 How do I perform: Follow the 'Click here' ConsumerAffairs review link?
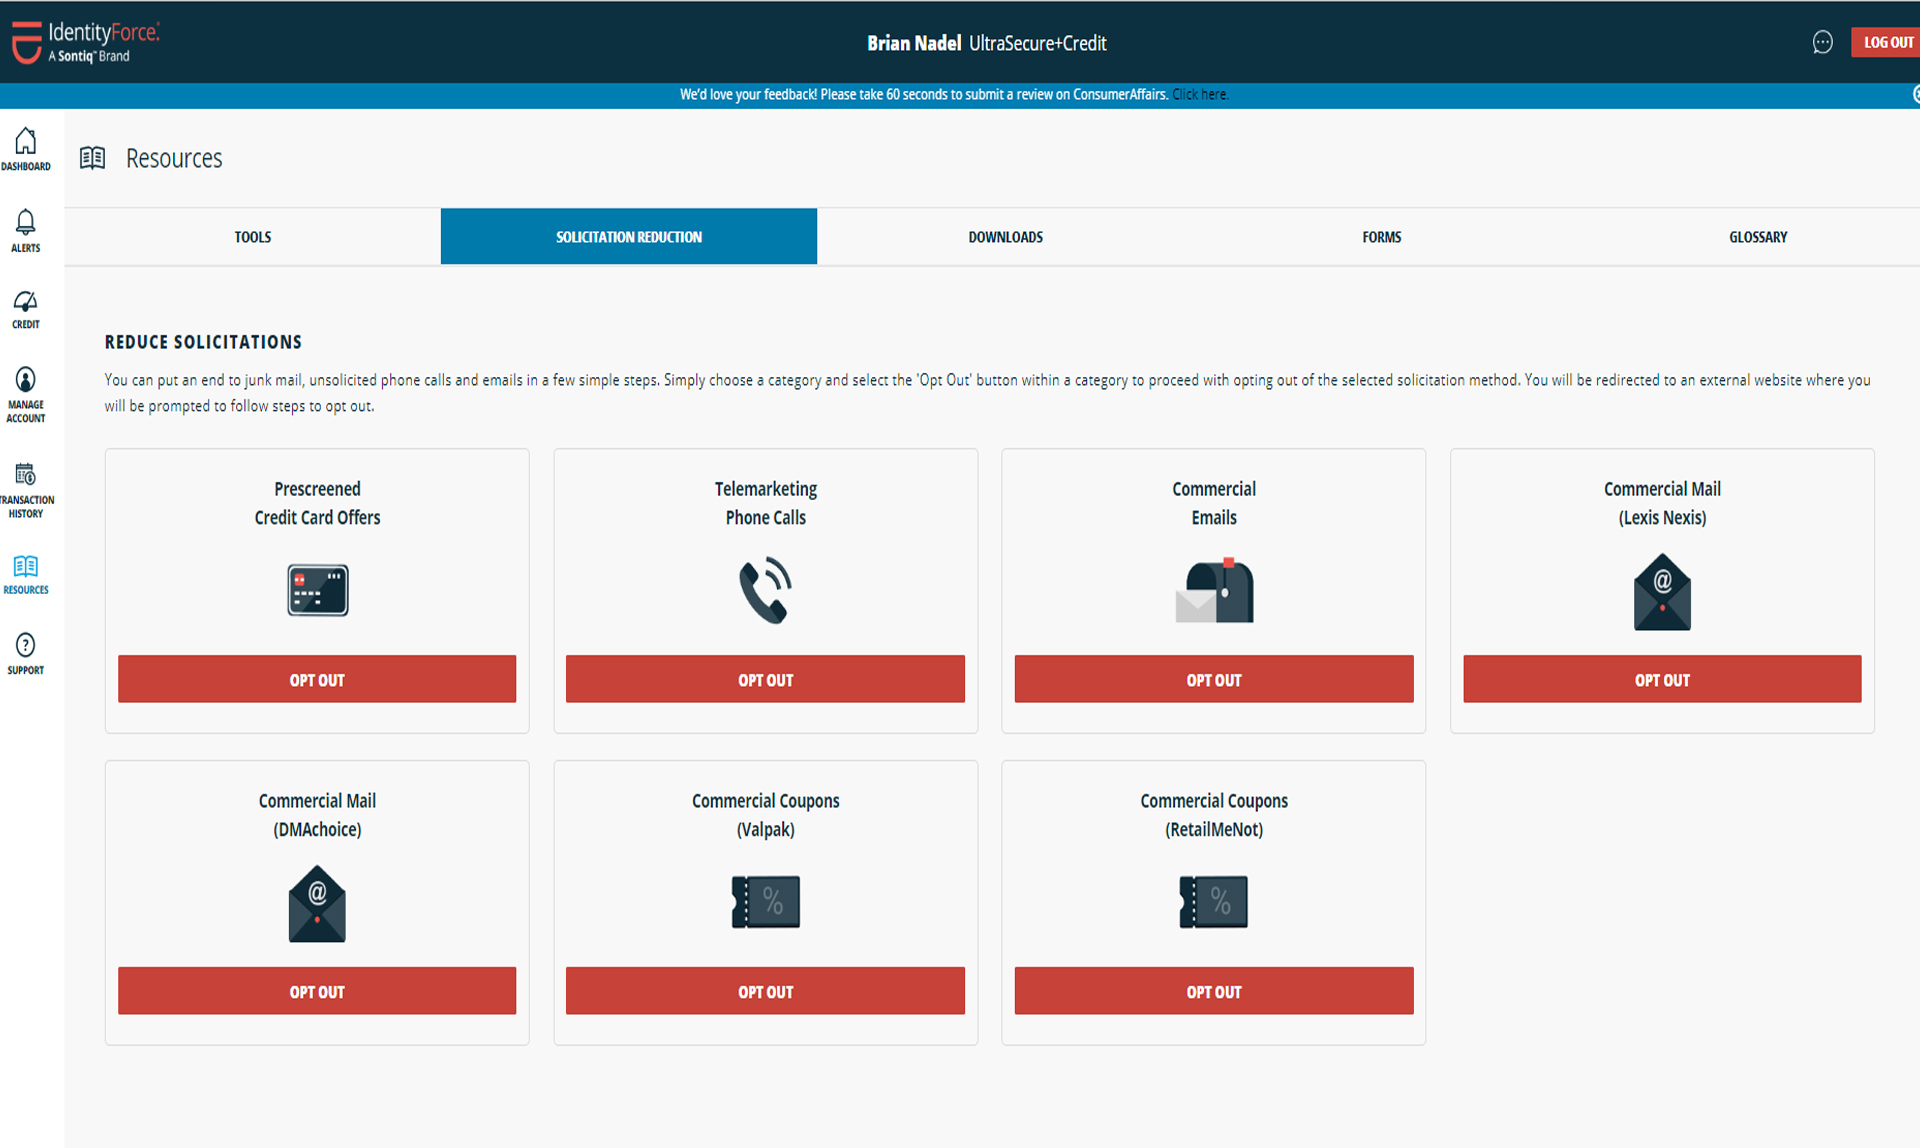click(1200, 94)
